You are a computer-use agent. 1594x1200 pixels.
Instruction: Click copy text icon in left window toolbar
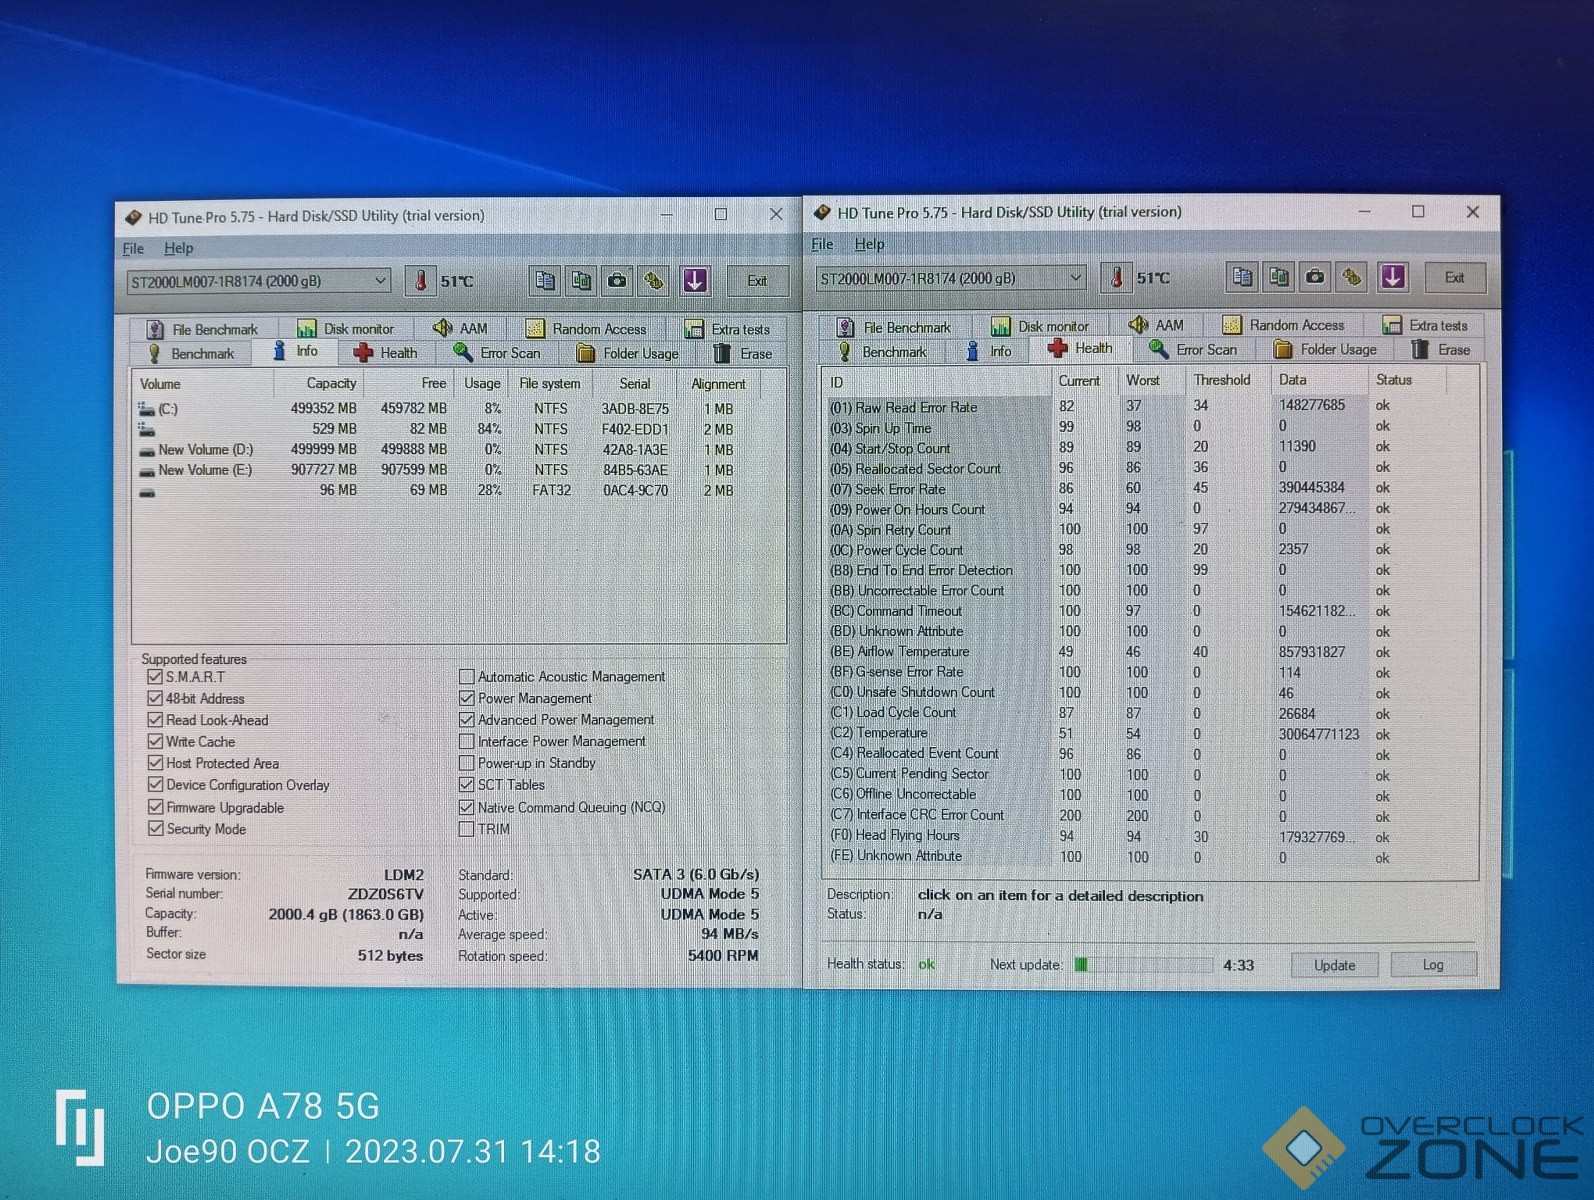tap(545, 281)
